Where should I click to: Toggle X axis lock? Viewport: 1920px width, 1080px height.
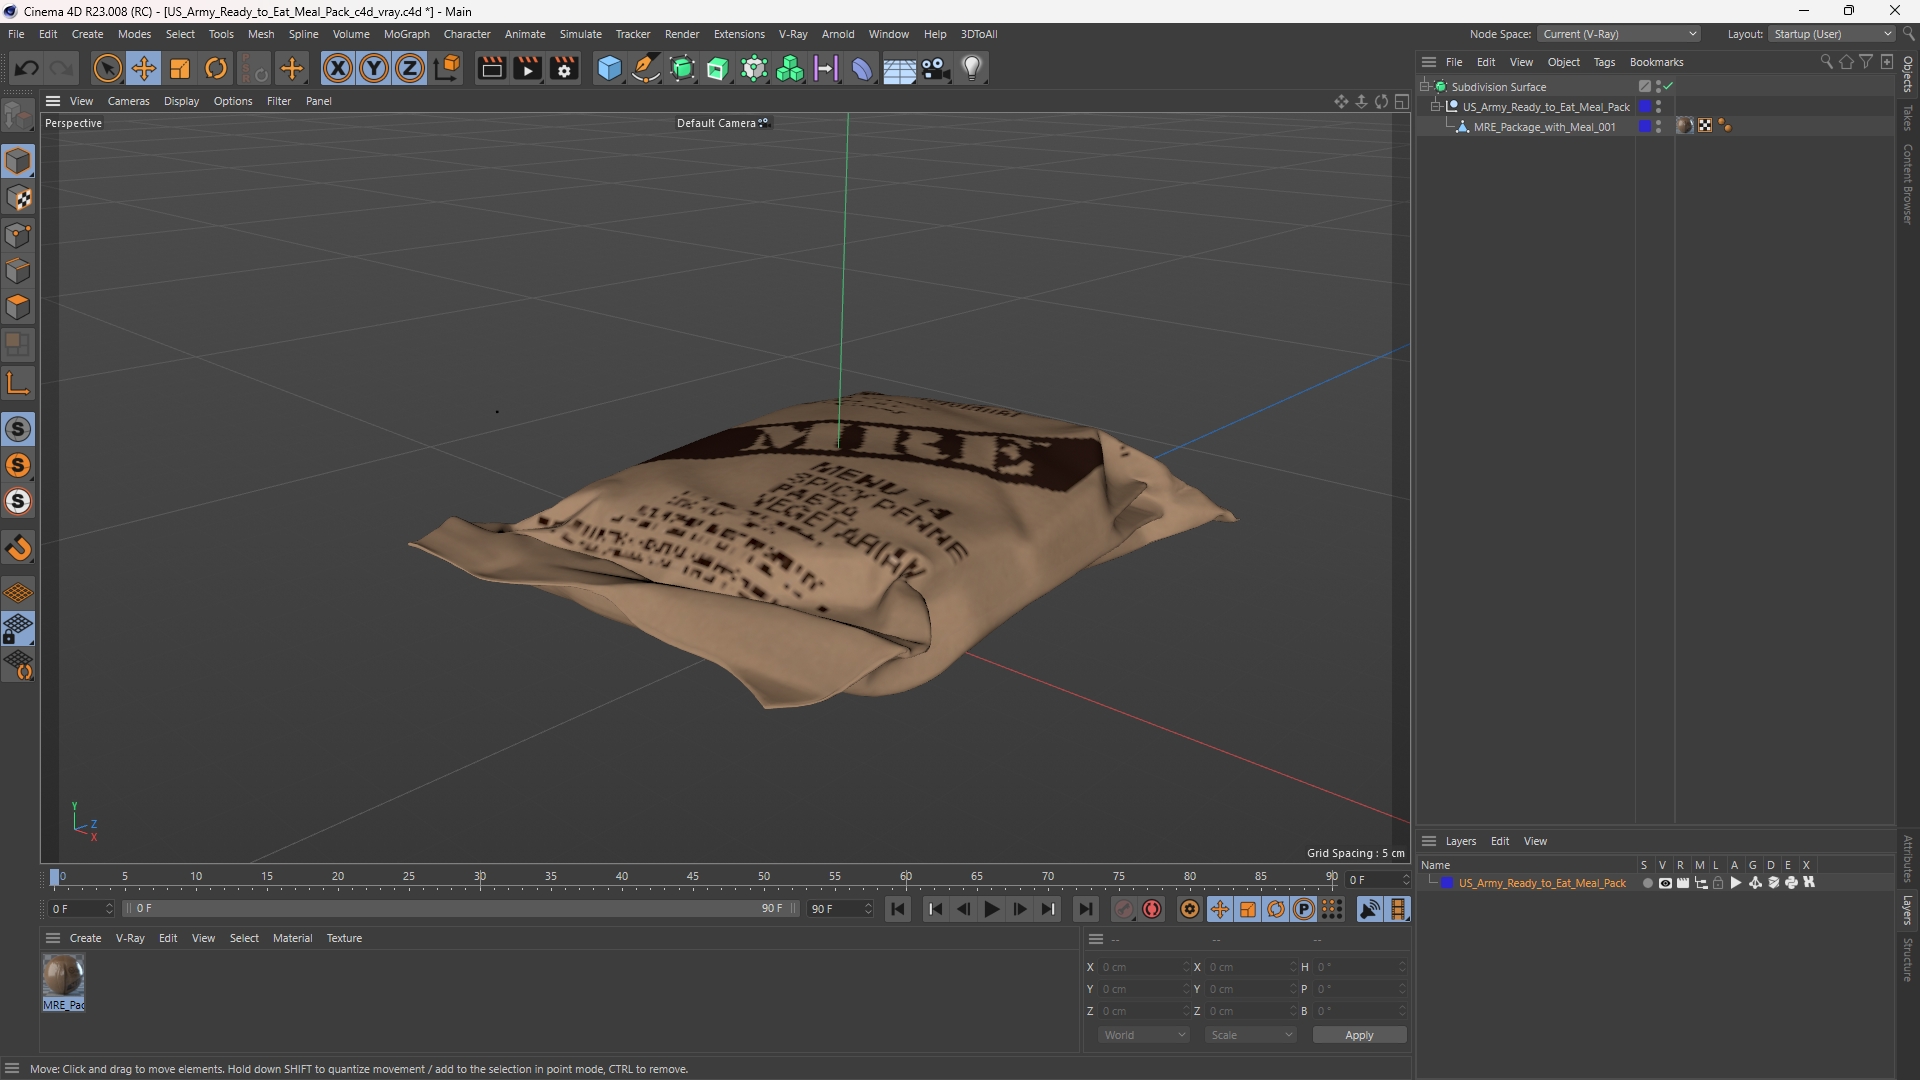tap(338, 68)
